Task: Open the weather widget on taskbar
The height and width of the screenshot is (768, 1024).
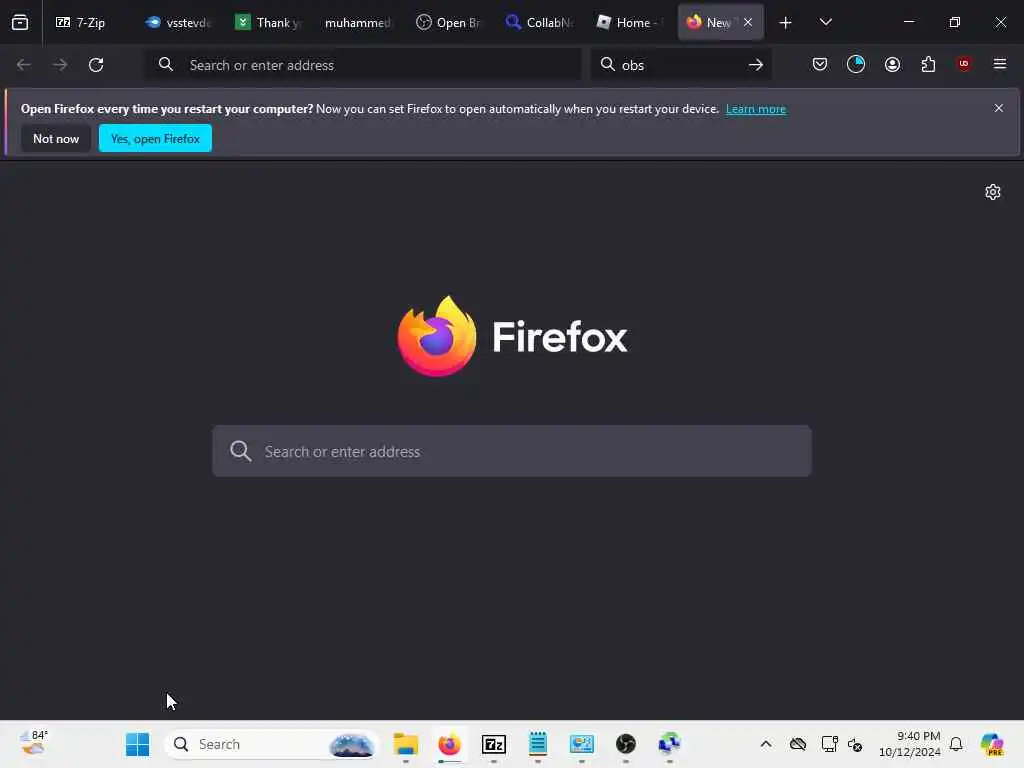Action: click(33, 744)
